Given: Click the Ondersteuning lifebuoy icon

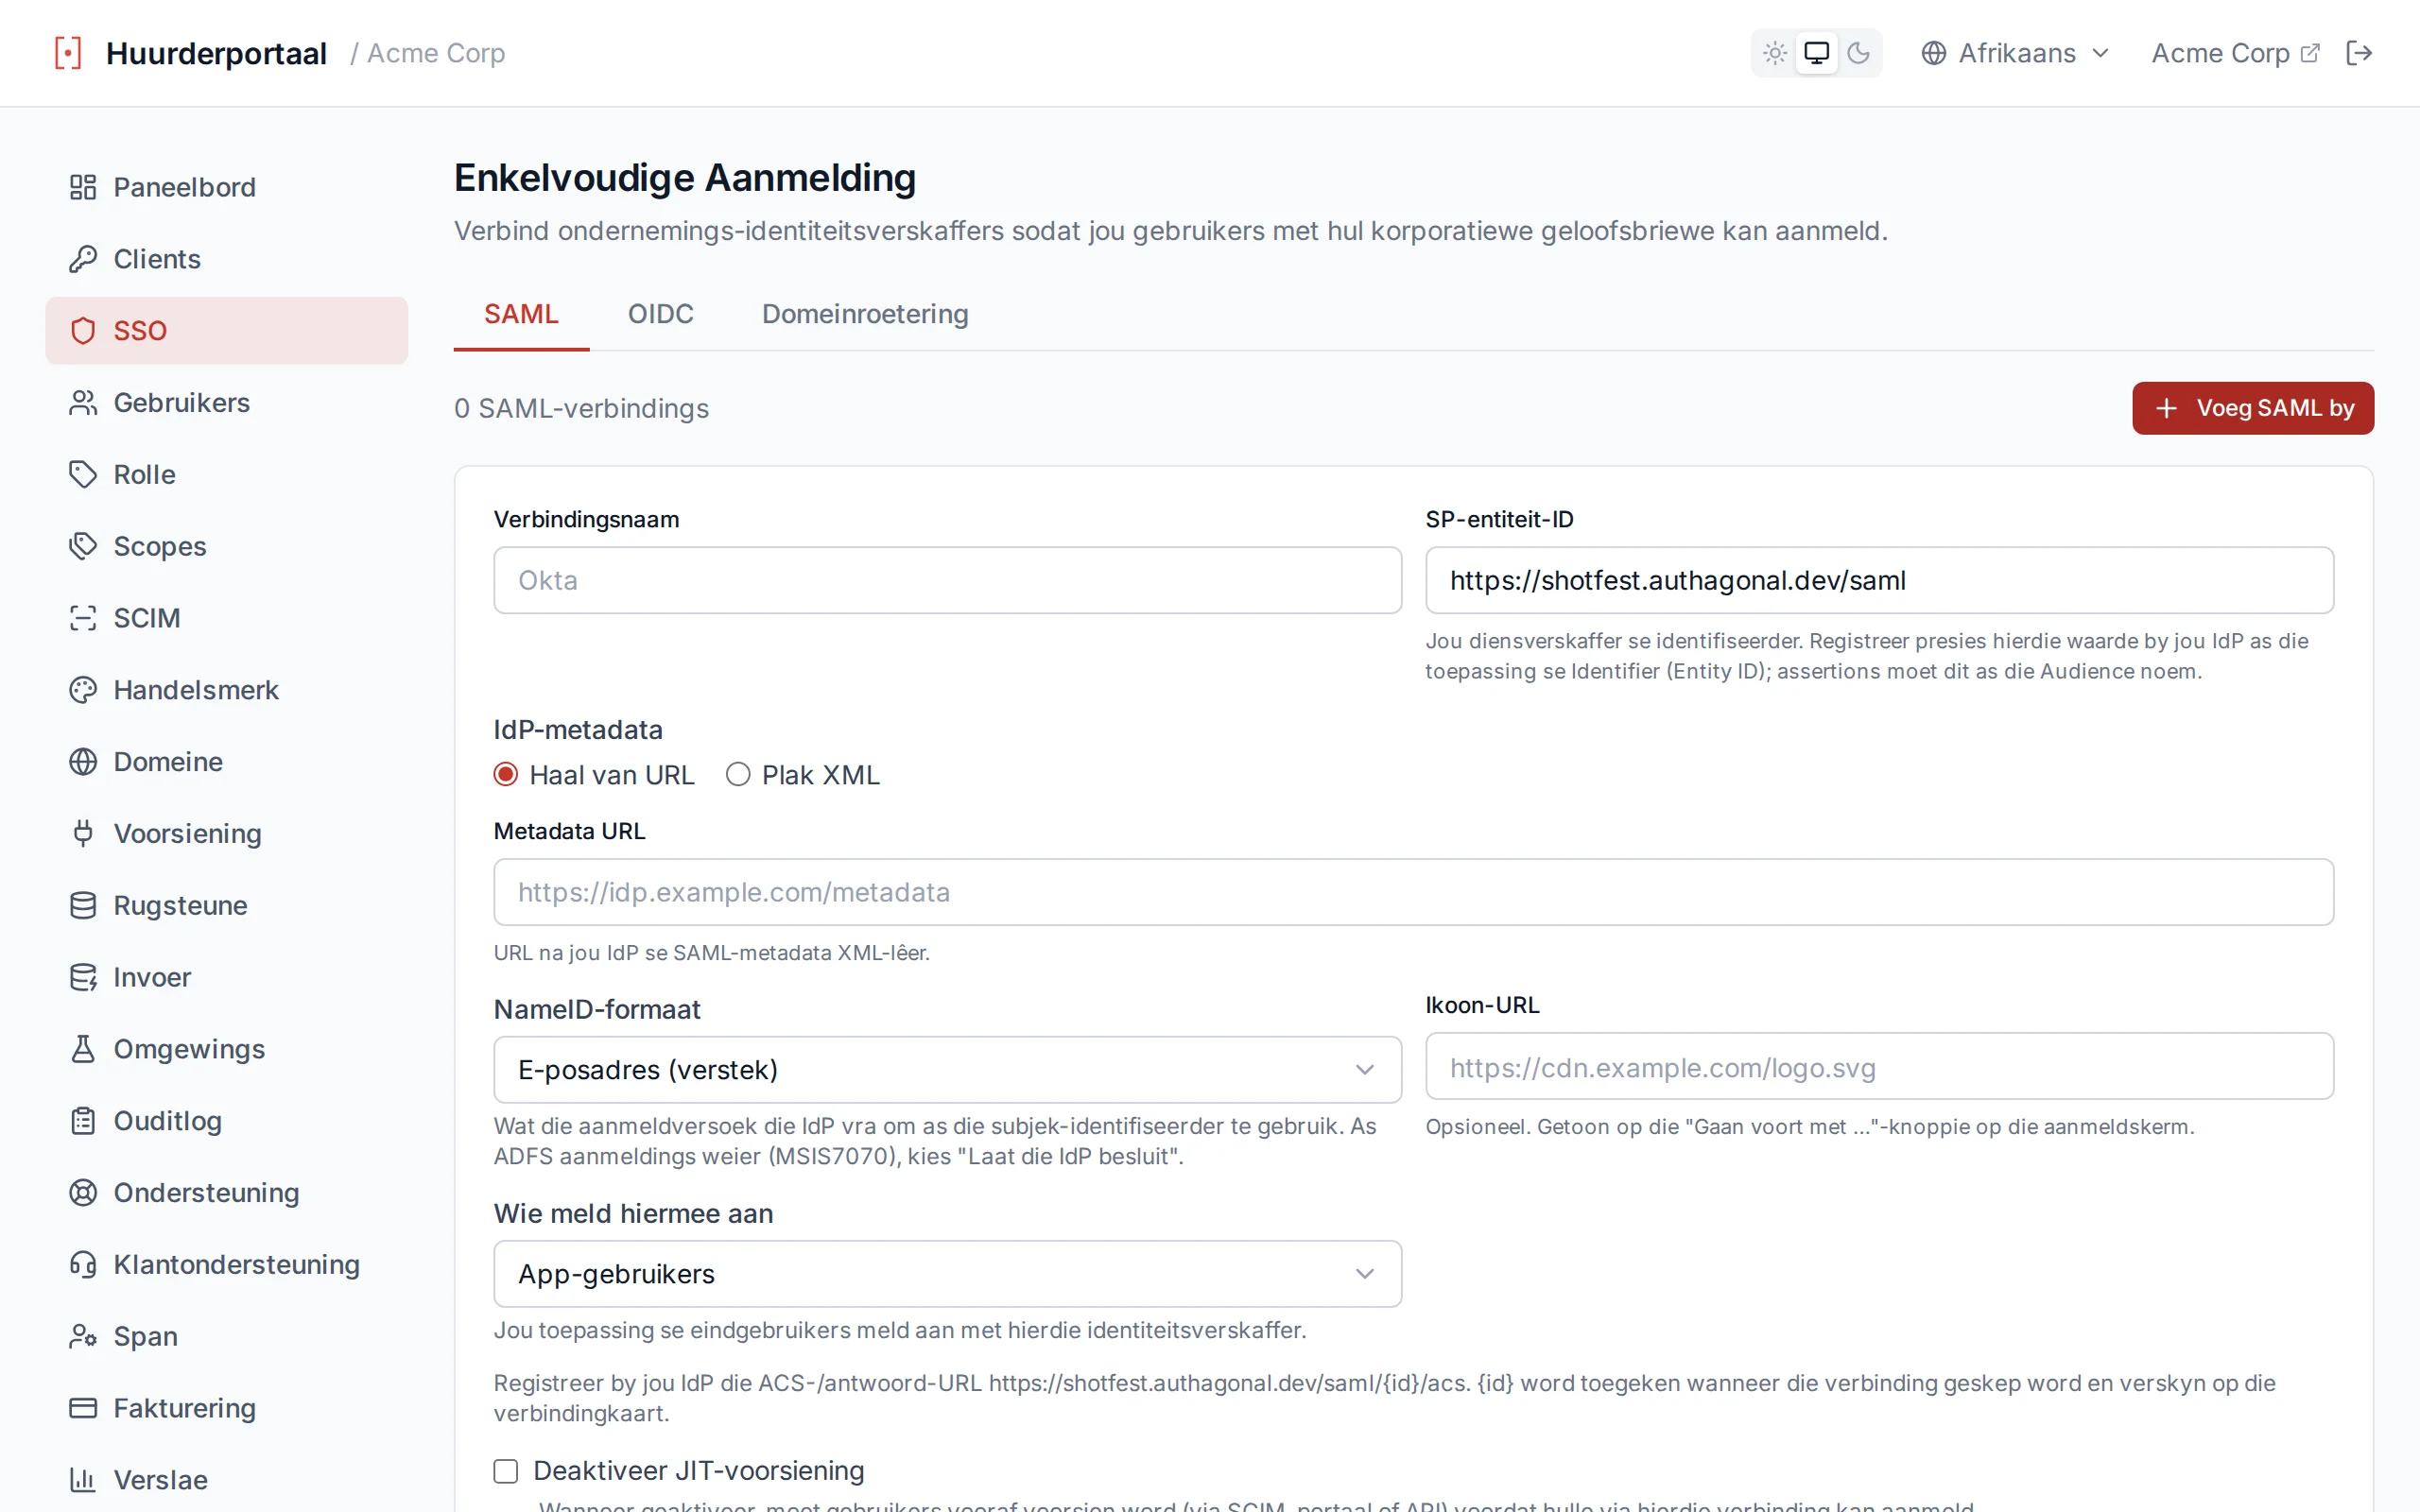Looking at the screenshot, I should (83, 1193).
